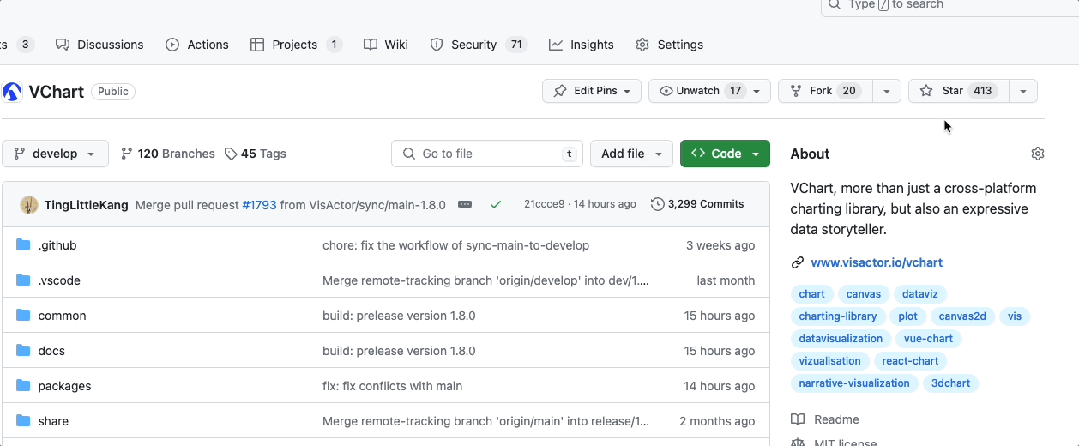Open the sync-main-to-develop workflow commit message
The height and width of the screenshot is (446, 1079).
click(x=456, y=246)
